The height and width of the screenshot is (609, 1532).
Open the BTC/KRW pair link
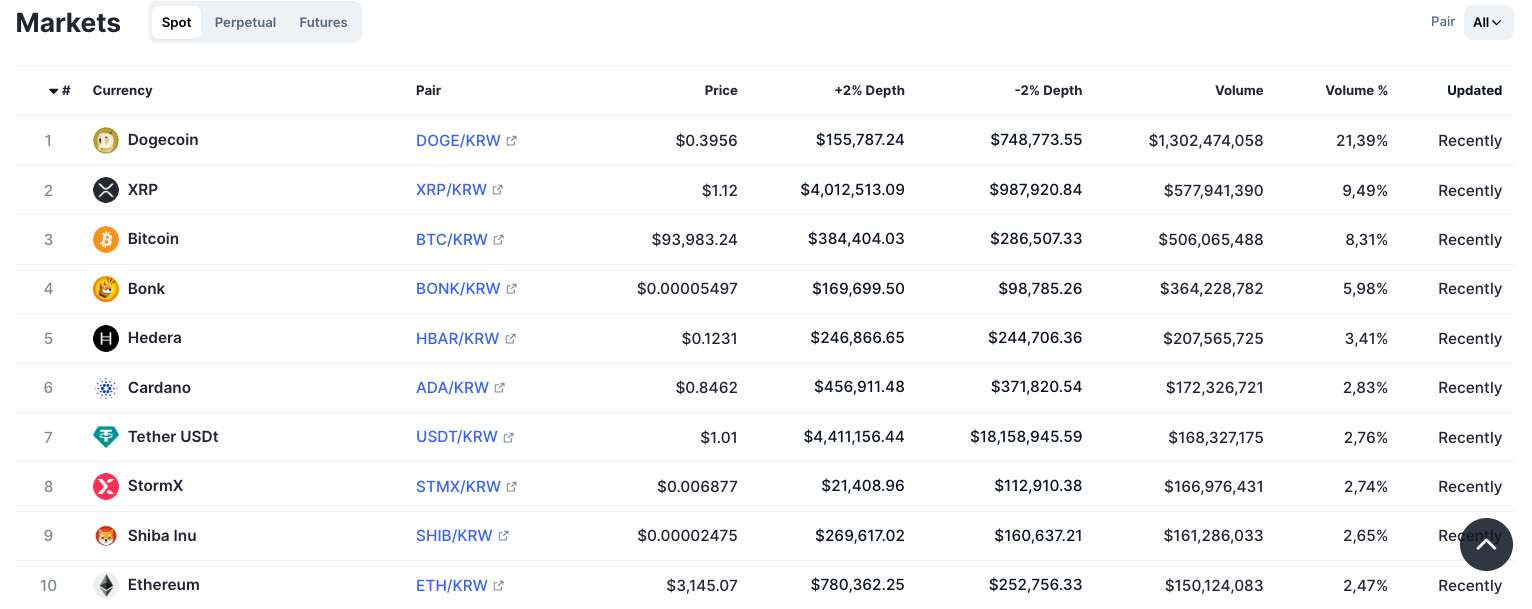pos(452,240)
